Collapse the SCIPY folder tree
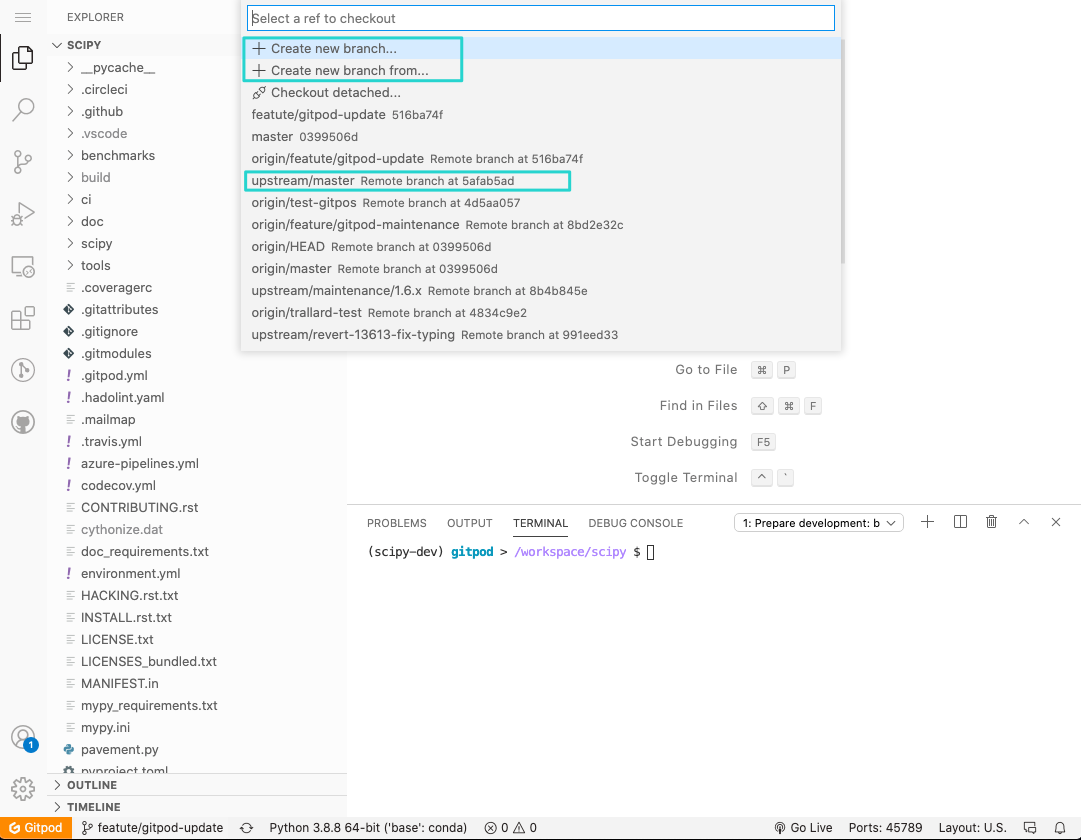This screenshot has height=840, width=1081. pyautogui.click(x=57, y=44)
